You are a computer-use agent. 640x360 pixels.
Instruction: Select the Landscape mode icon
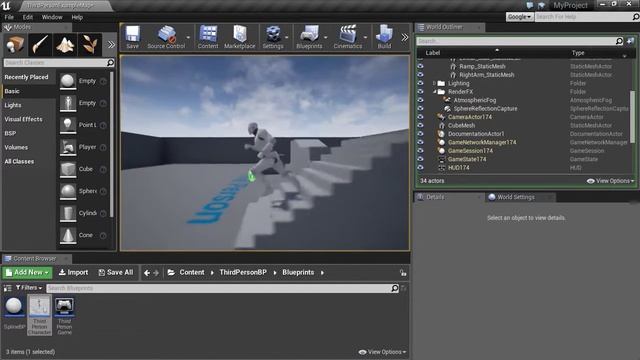65,44
